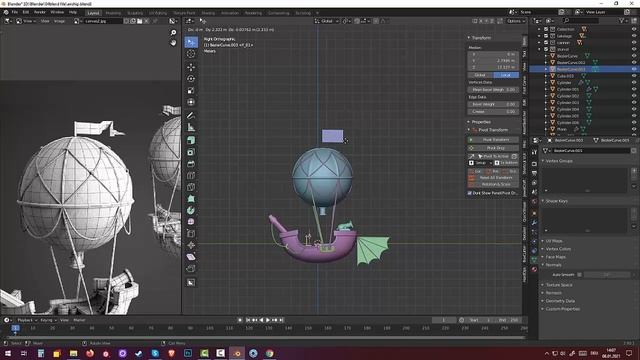Open the Window menu

click(57, 12)
